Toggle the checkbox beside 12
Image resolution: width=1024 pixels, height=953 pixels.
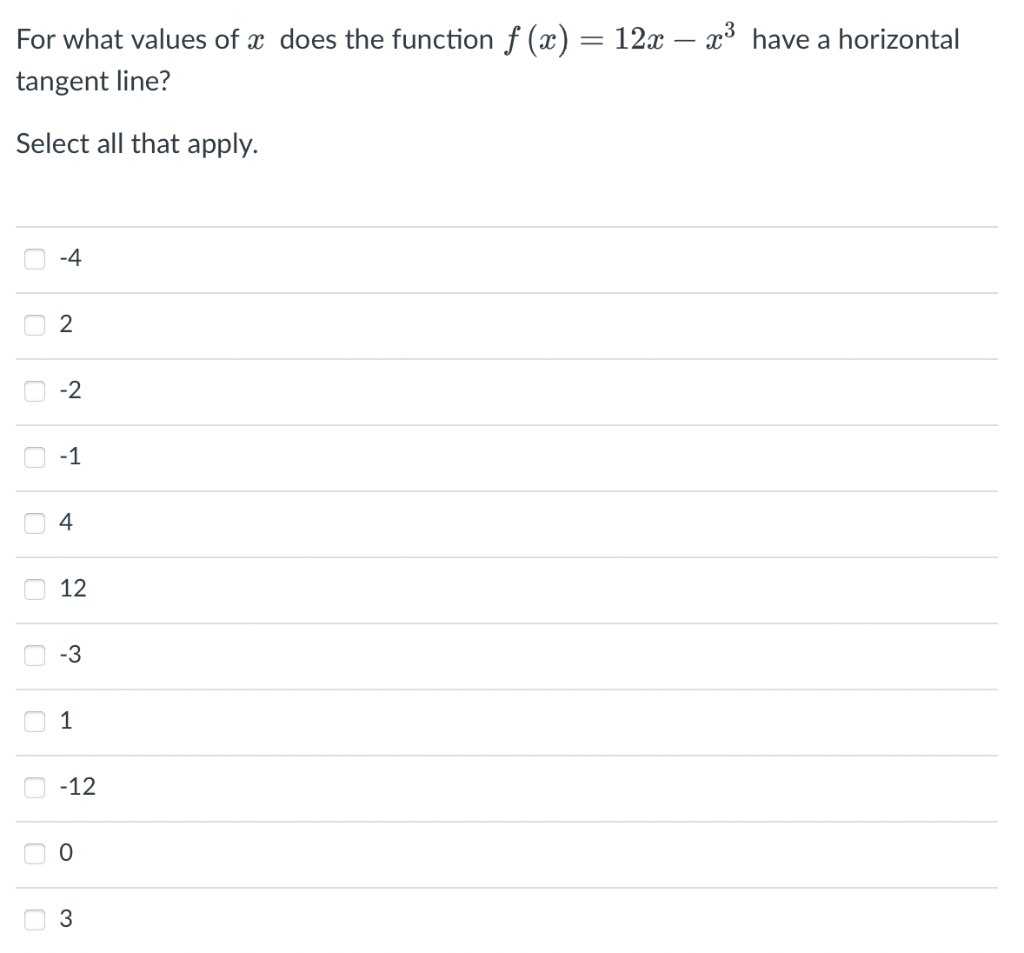click(x=34, y=589)
